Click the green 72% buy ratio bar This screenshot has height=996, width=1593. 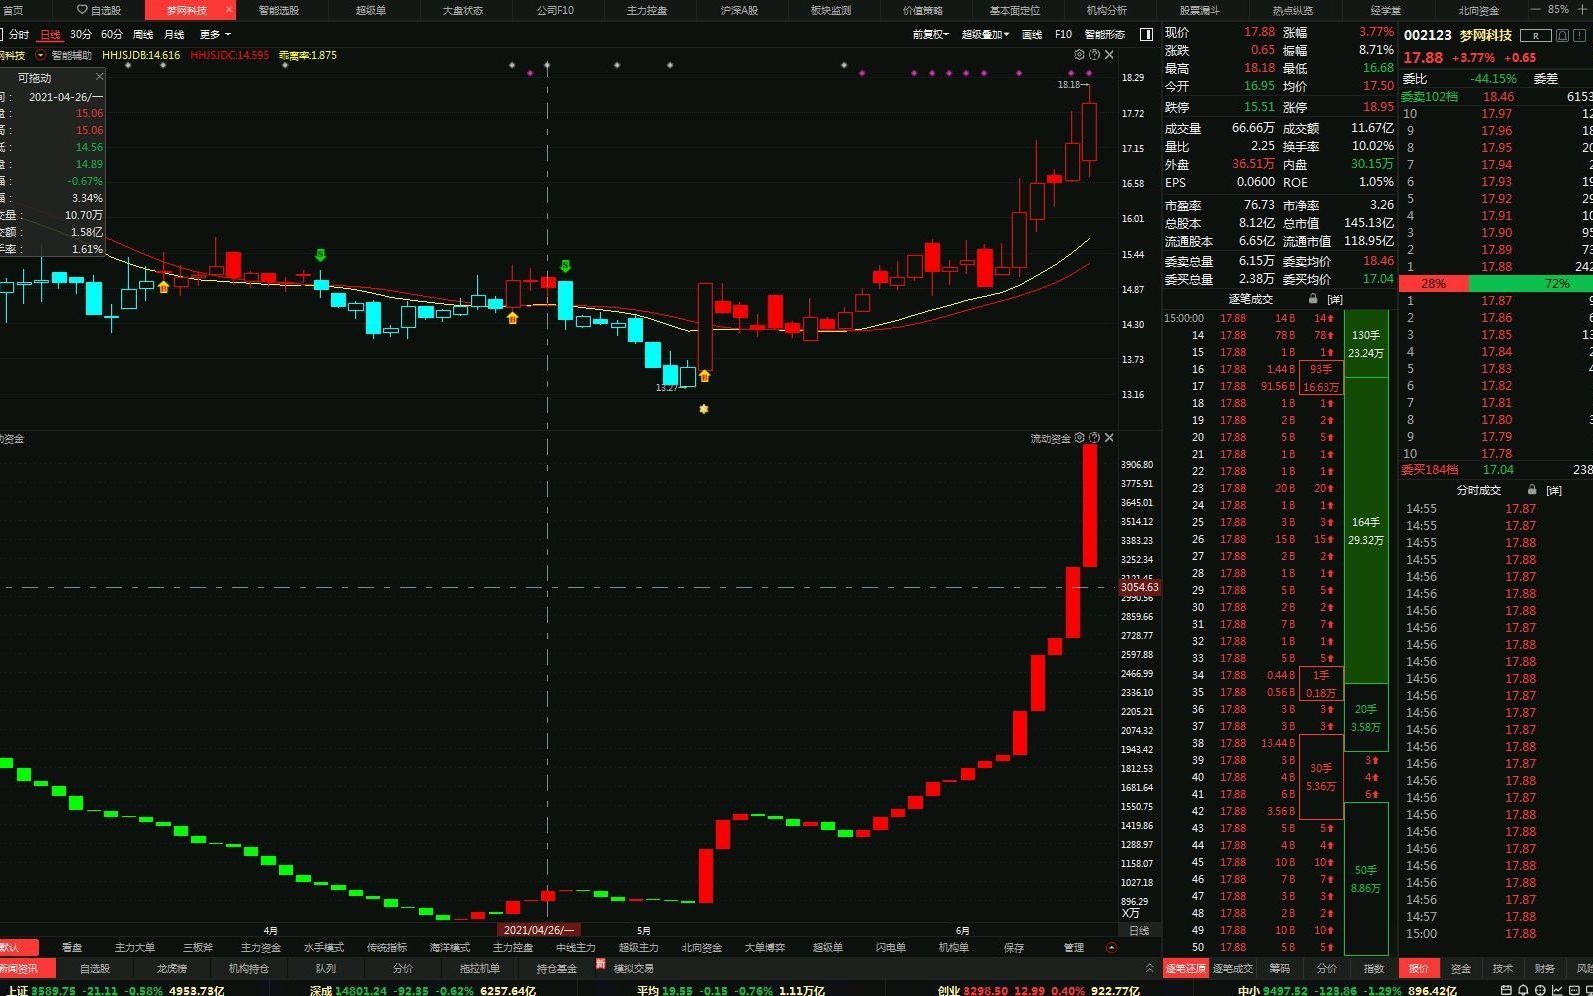1530,283
